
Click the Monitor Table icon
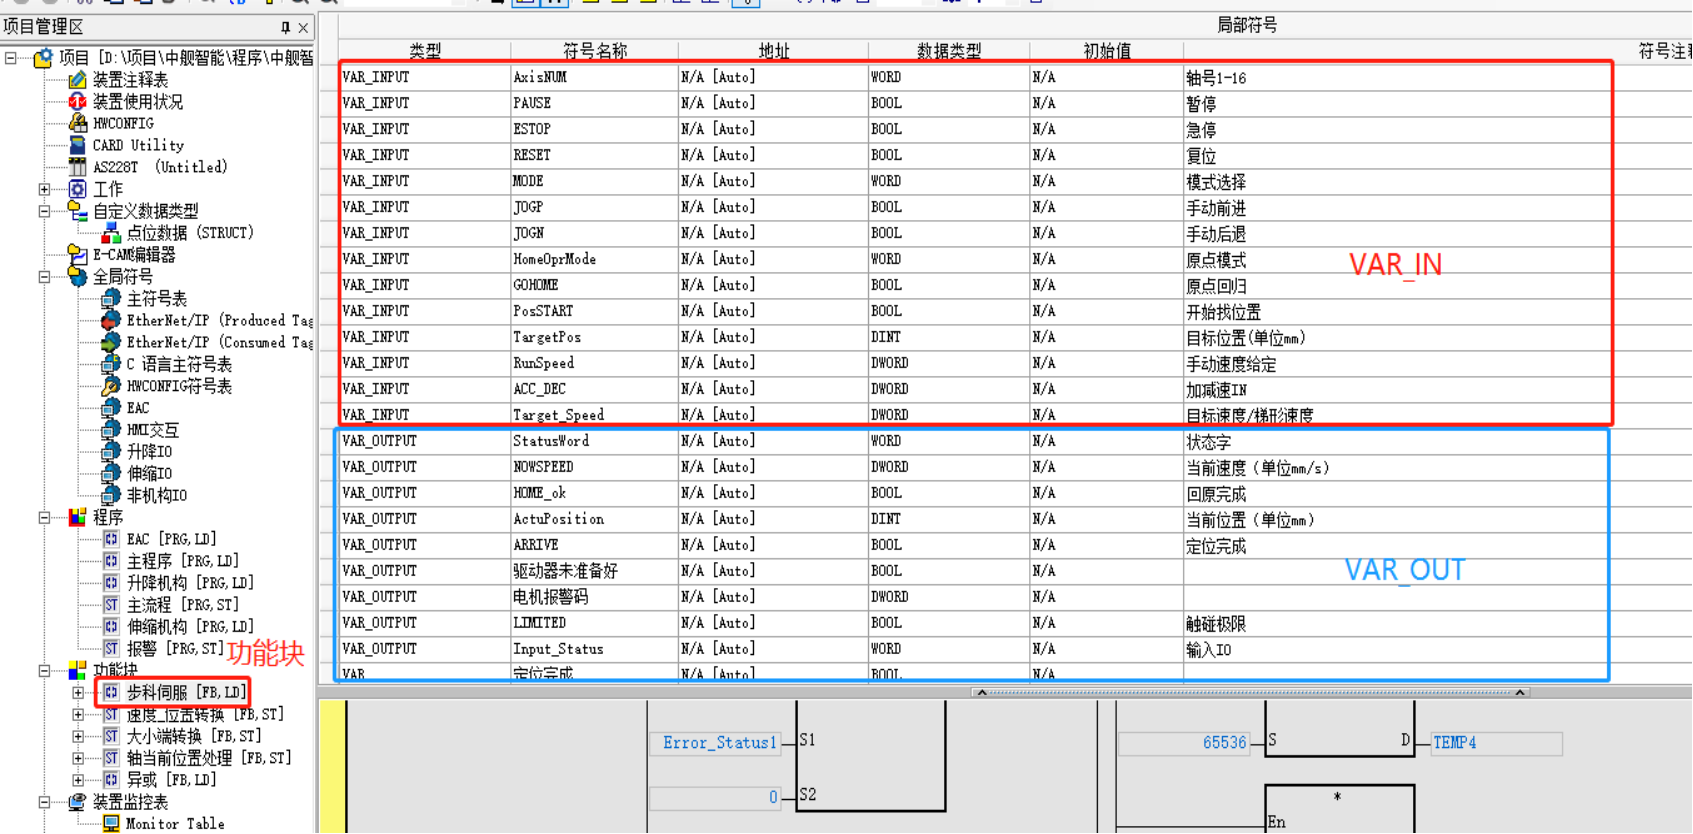click(x=111, y=824)
